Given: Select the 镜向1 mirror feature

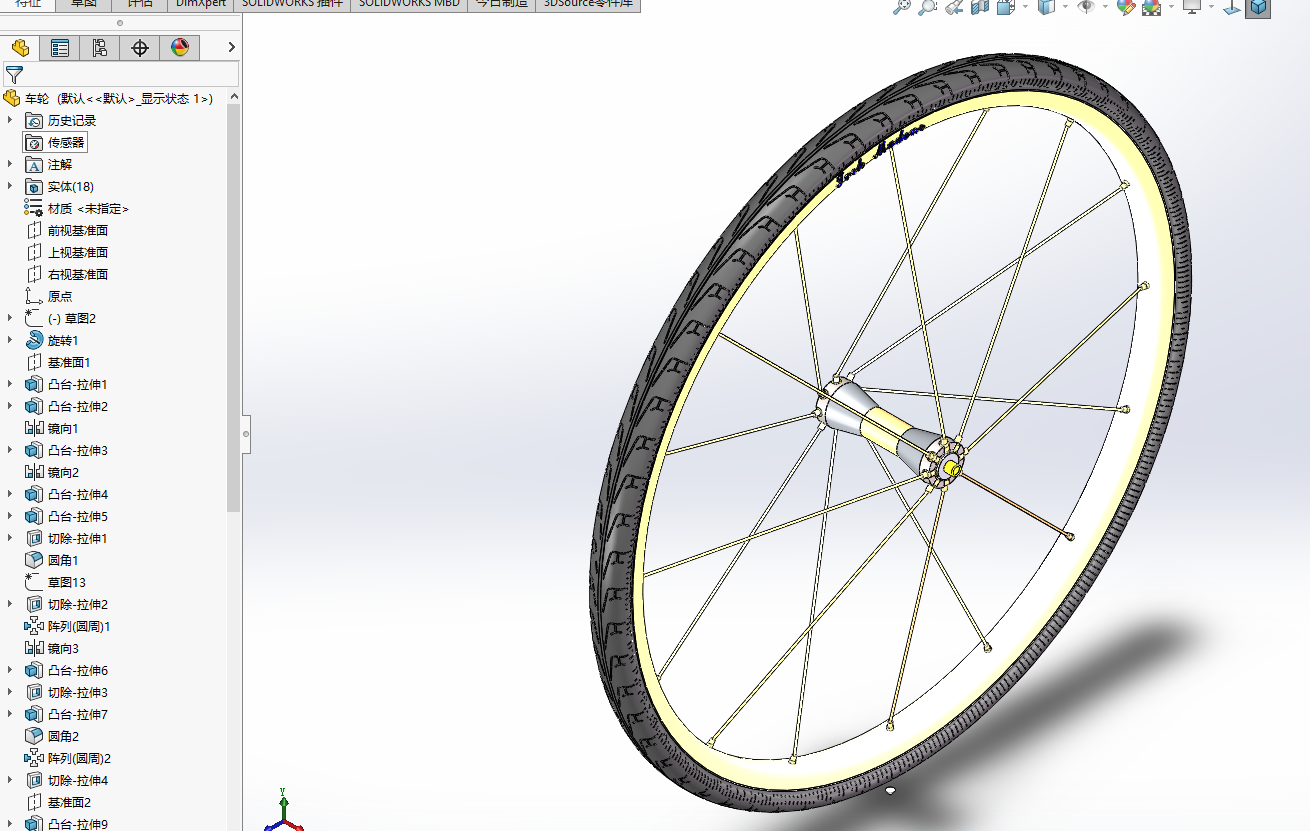Looking at the screenshot, I should (x=52, y=429).
